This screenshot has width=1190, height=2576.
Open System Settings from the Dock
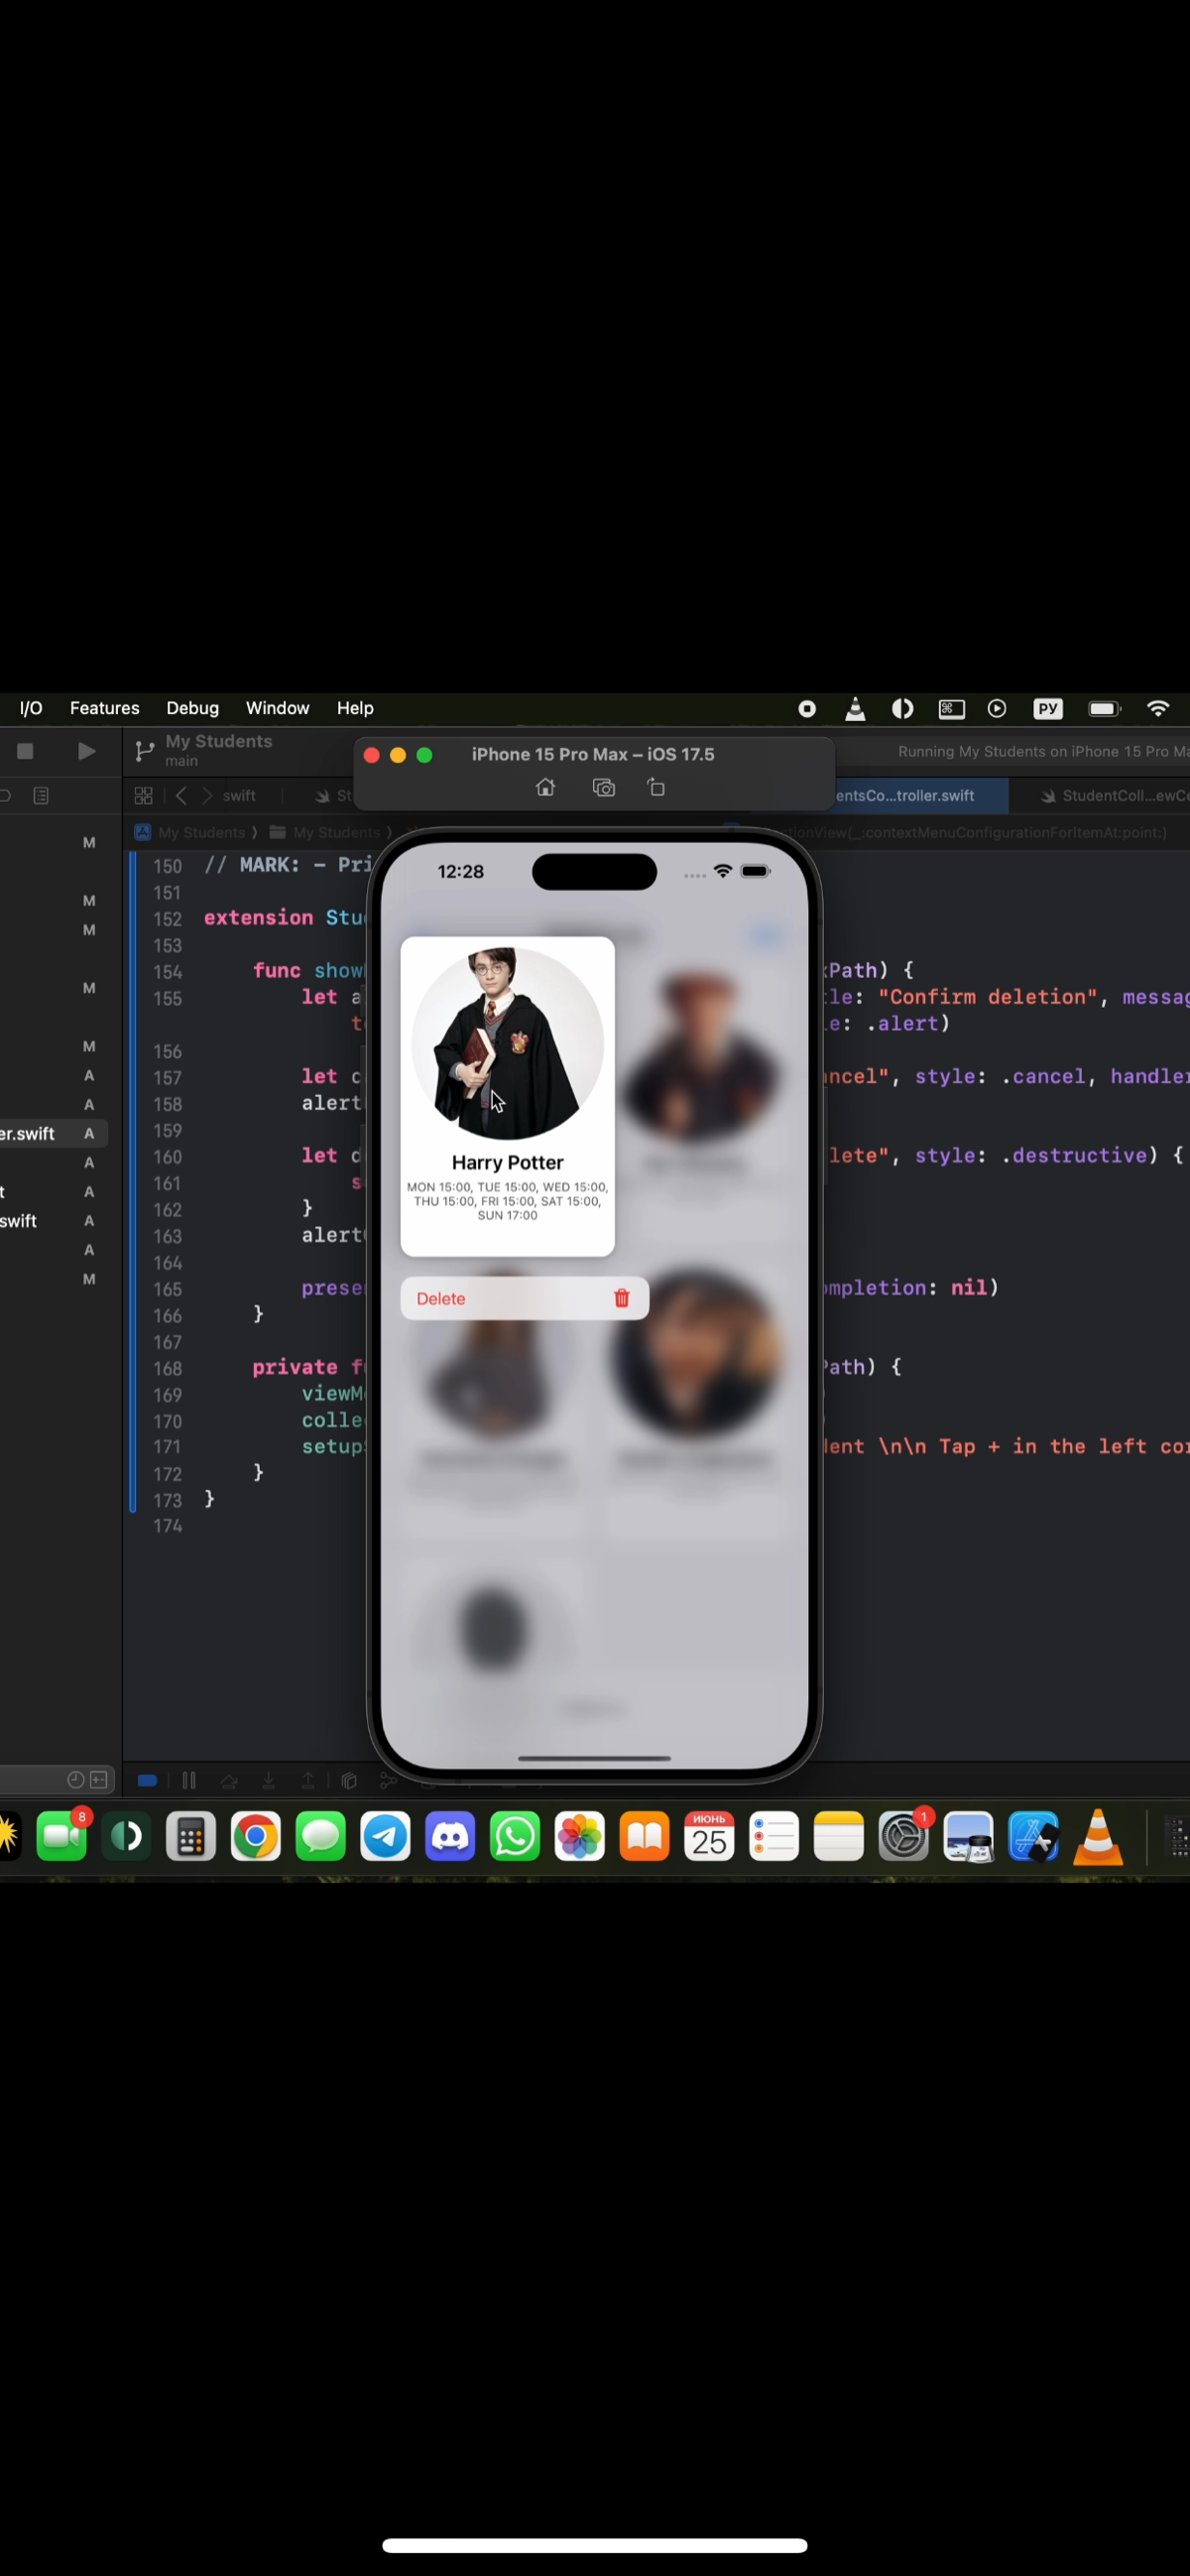click(x=904, y=1837)
